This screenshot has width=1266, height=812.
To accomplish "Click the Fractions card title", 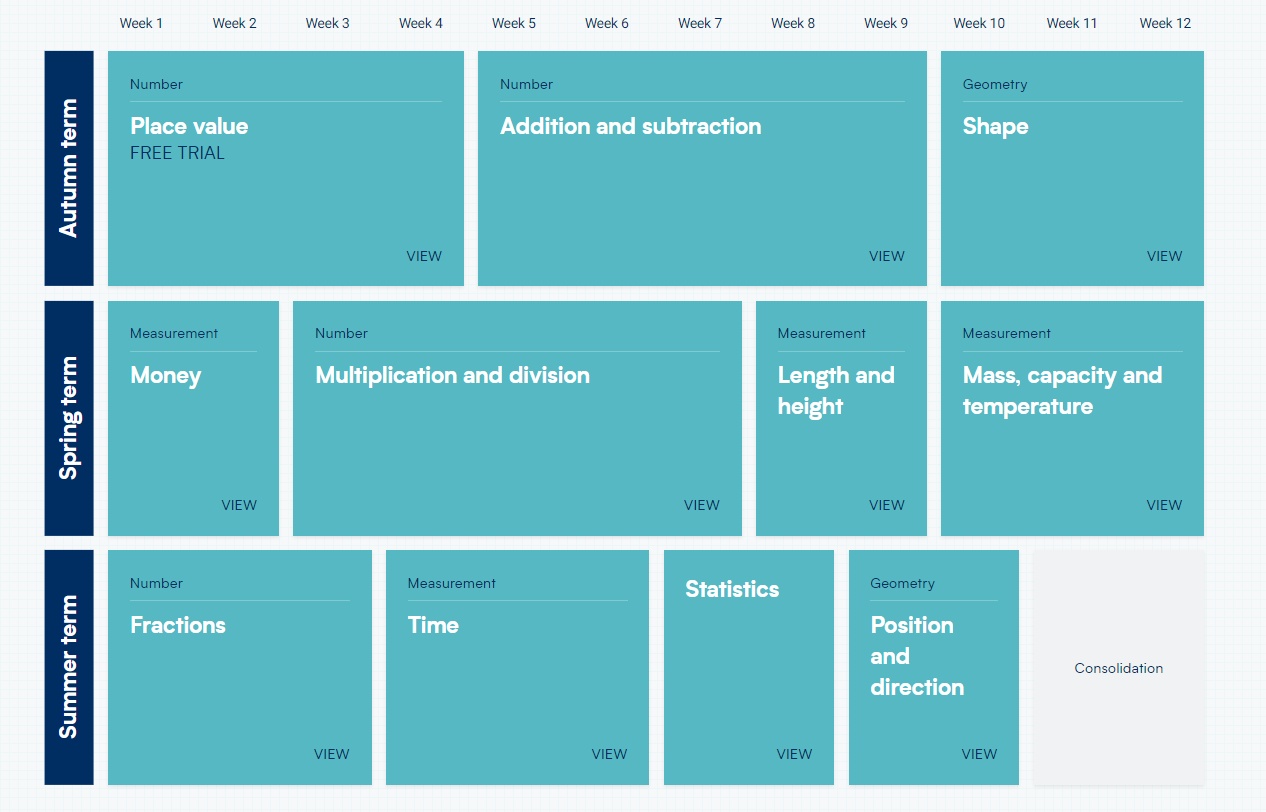I will [178, 625].
